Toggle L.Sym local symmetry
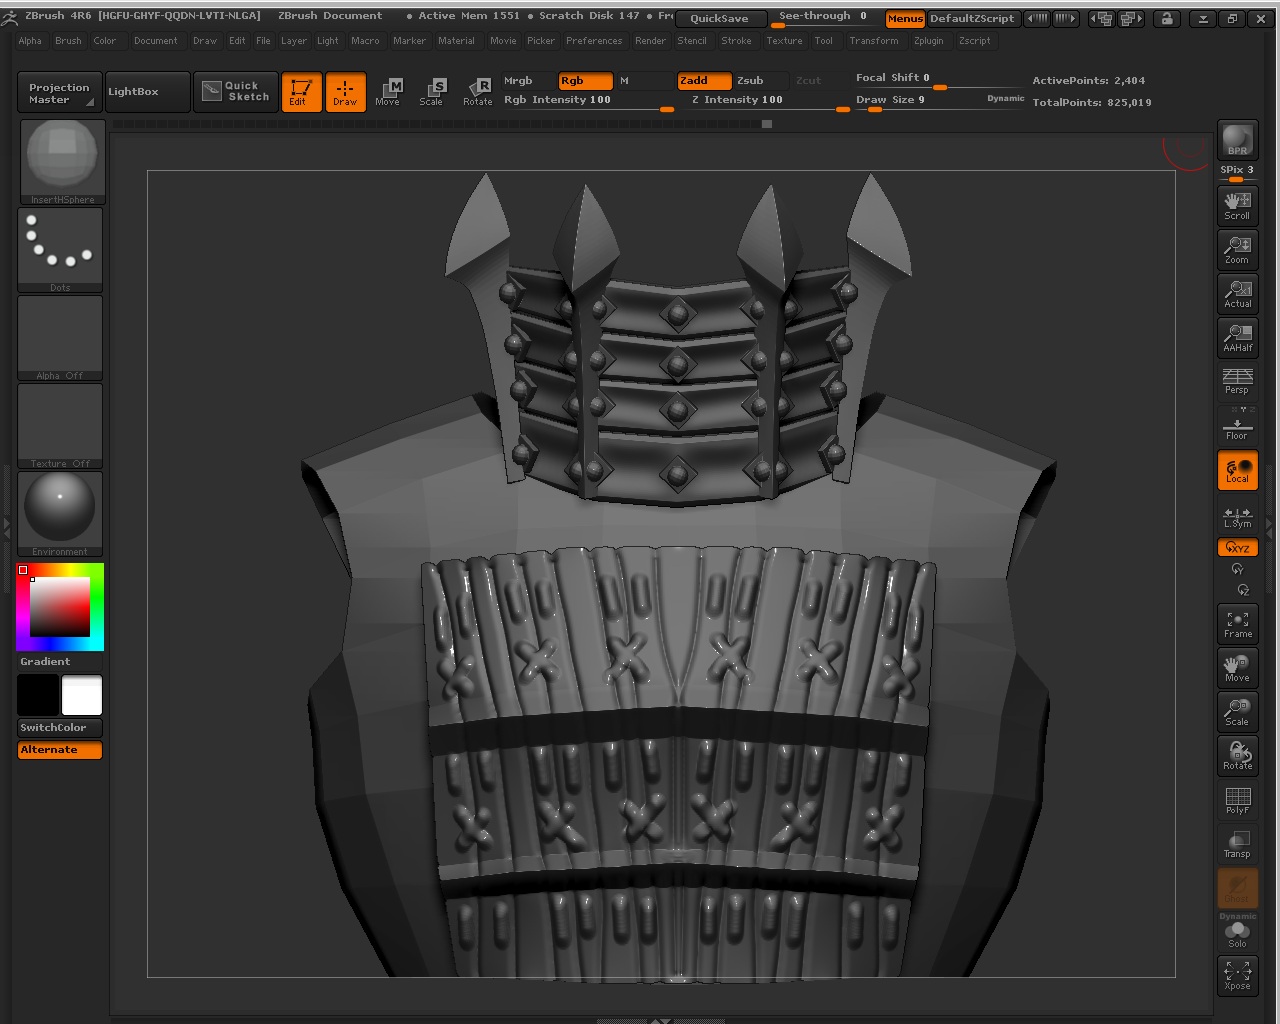1280x1024 pixels. pyautogui.click(x=1237, y=516)
